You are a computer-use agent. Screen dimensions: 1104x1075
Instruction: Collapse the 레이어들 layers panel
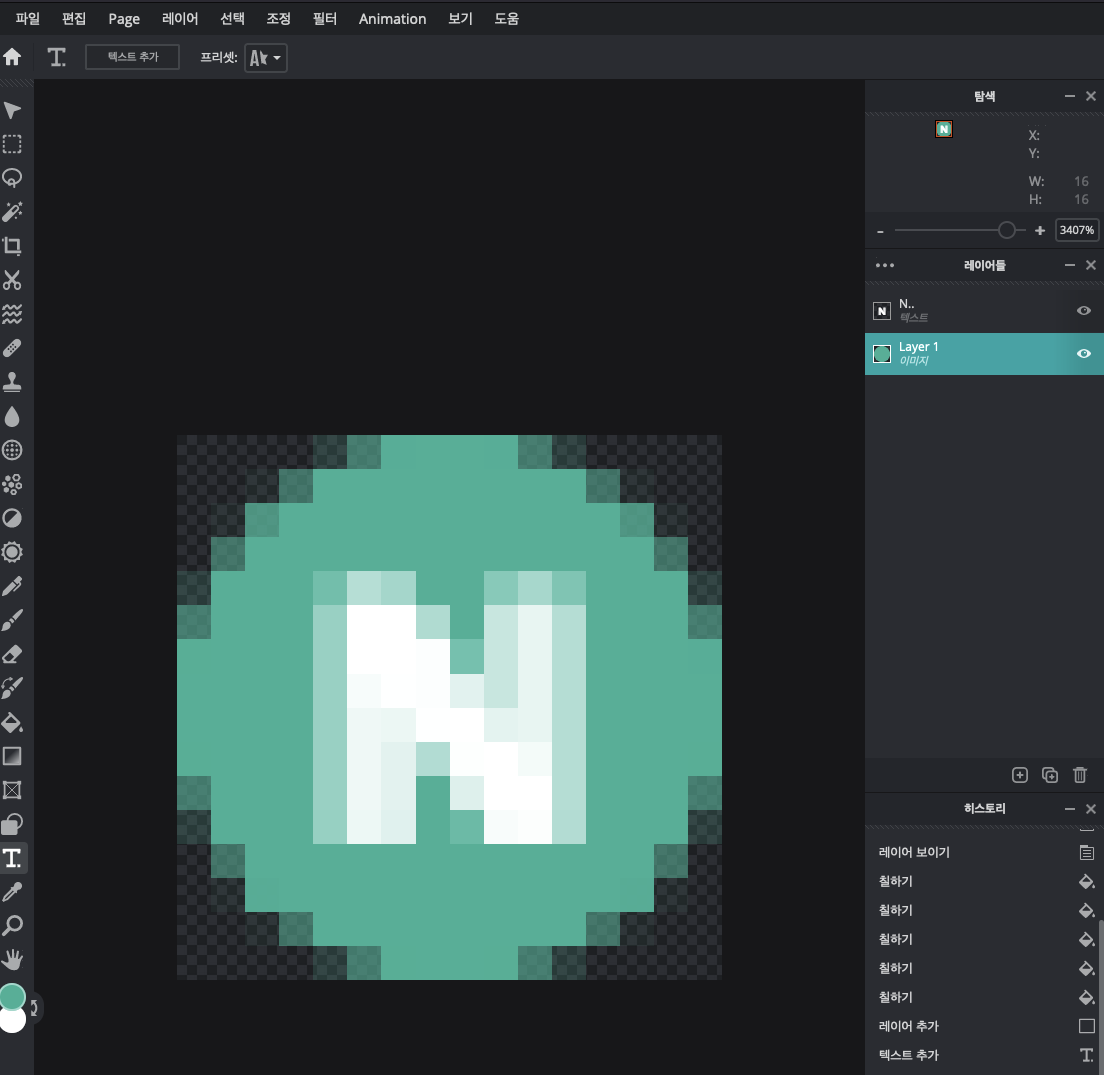tap(1070, 265)
